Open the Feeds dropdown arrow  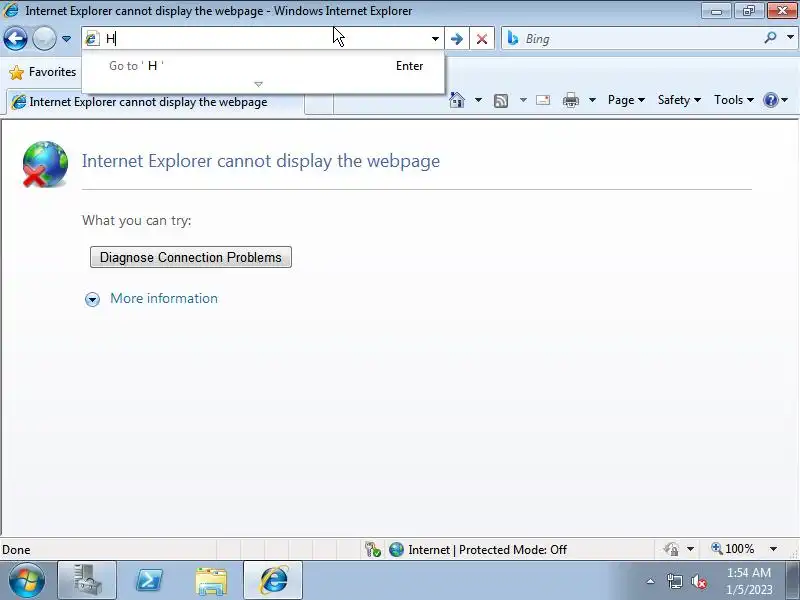click(x=523, y=100)
